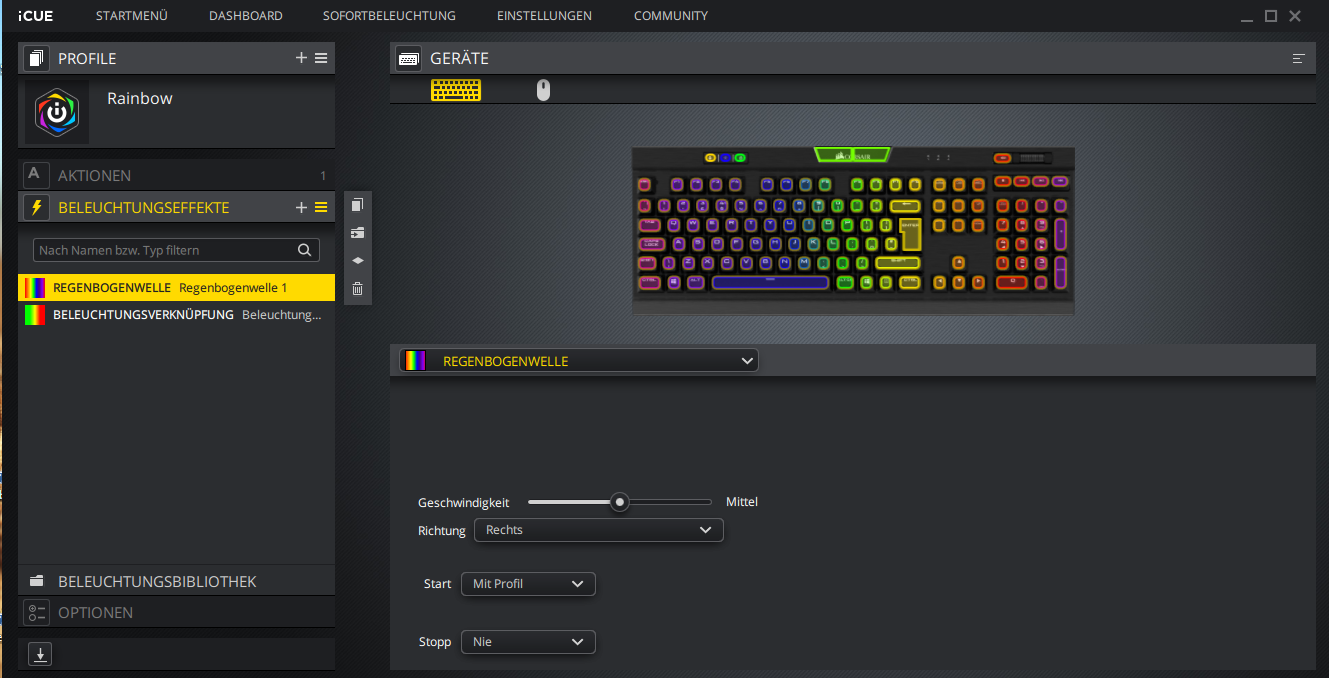1329x678 pixels.
Task: Click the magnifier icon in filter field
Action: point(305,250)
